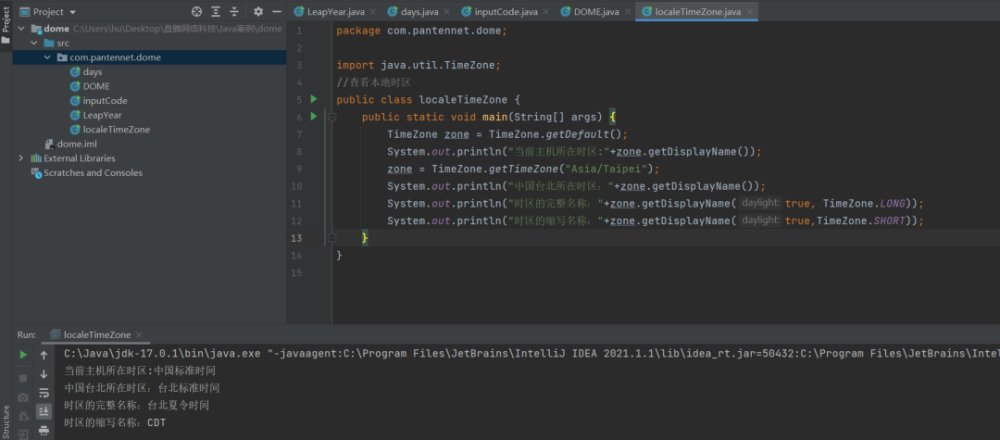The height and width of the screenshot is (440, 1000).
Task: Rerun program with green Run icon in Run panel
Action: click(23, 355)
